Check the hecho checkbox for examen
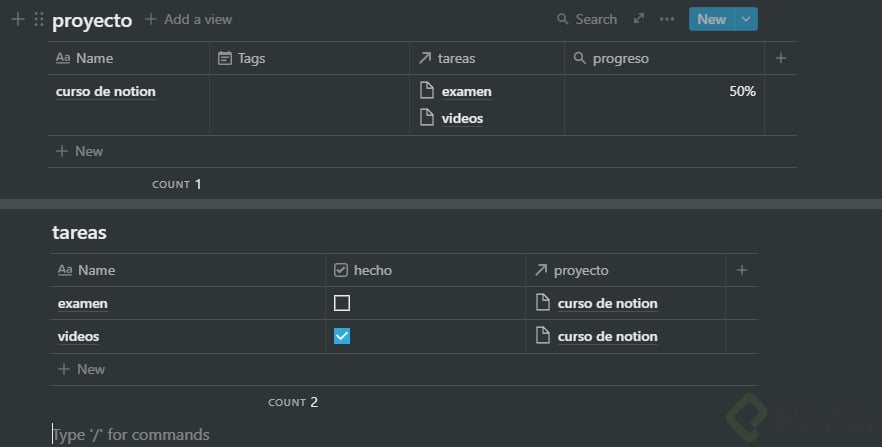Screen dimensions: 882x447 (342, 303)
